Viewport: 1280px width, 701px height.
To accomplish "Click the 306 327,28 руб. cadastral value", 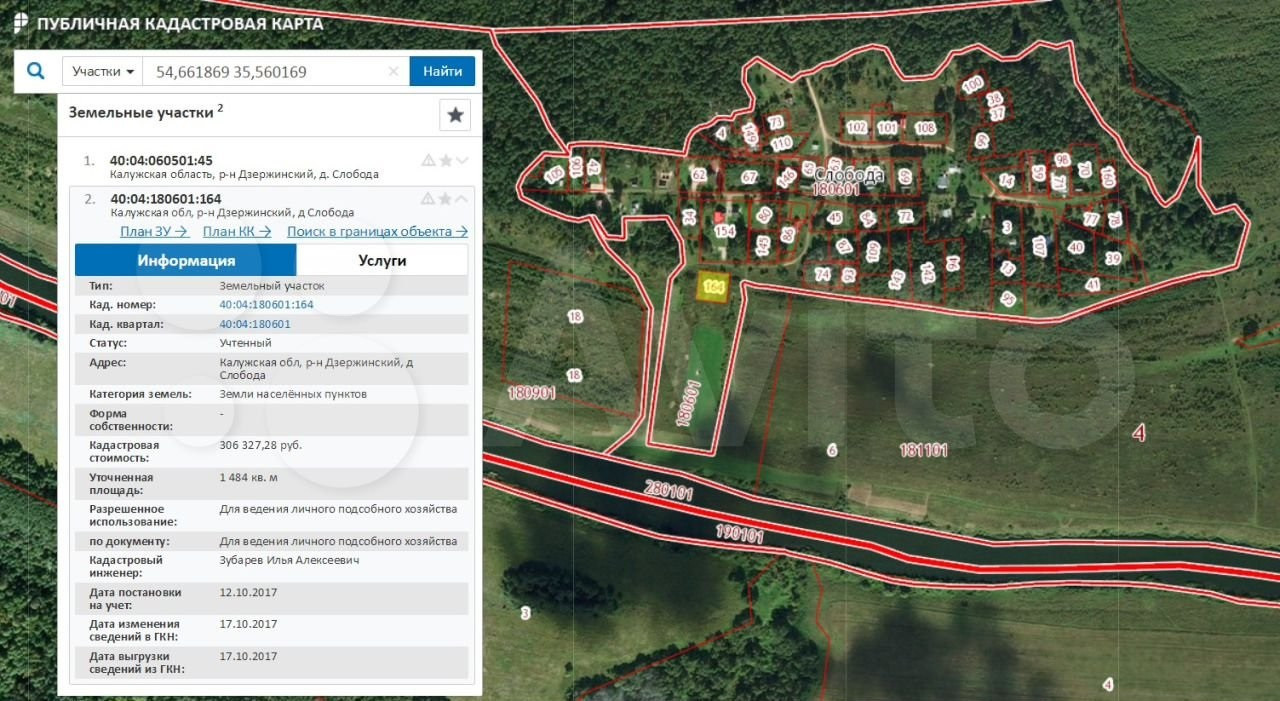I will pos(260,444).
